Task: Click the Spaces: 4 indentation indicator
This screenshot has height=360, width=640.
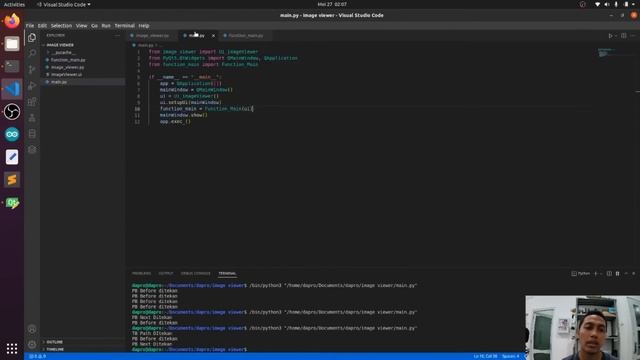Action: tap(510, 356)
